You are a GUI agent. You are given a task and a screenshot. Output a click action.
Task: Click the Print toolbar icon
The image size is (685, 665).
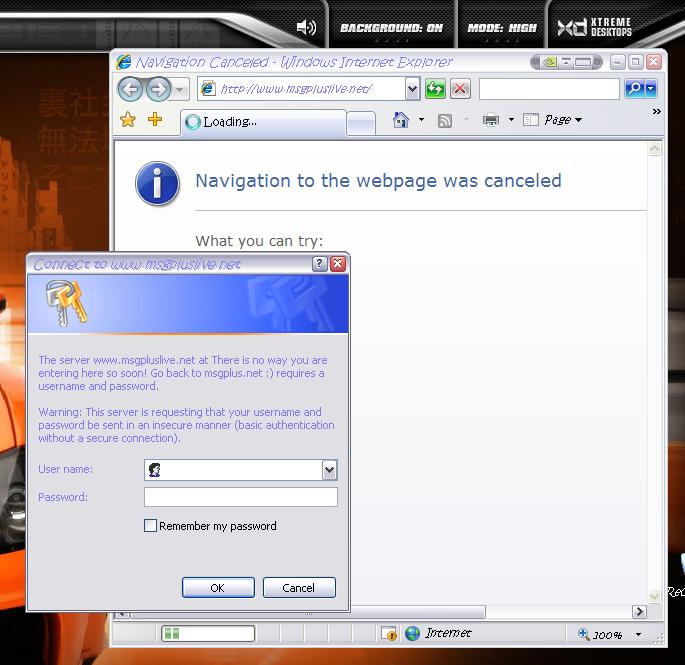490,120
